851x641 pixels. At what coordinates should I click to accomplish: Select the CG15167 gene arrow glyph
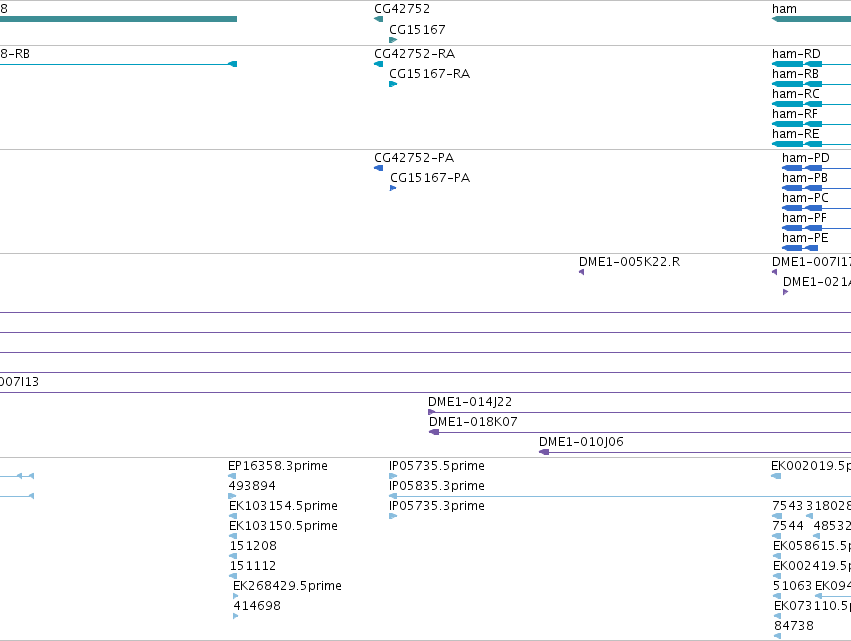point(393,40)
